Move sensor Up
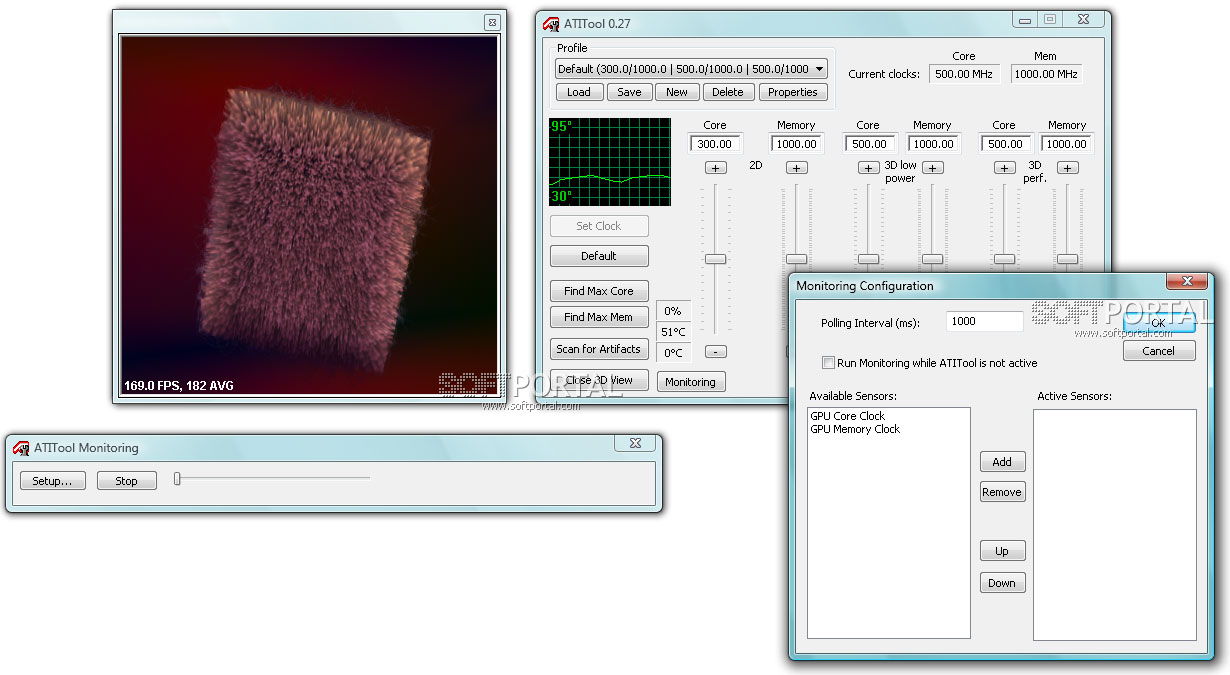 click(1002, 551)
